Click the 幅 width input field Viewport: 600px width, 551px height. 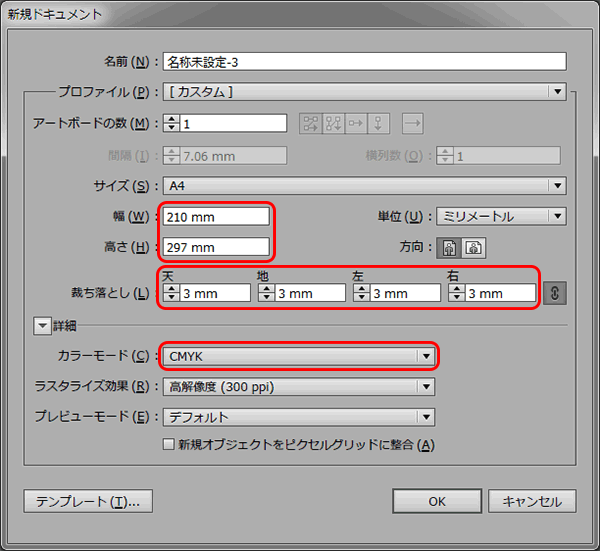pyautogui.click(x=217, y=217)
